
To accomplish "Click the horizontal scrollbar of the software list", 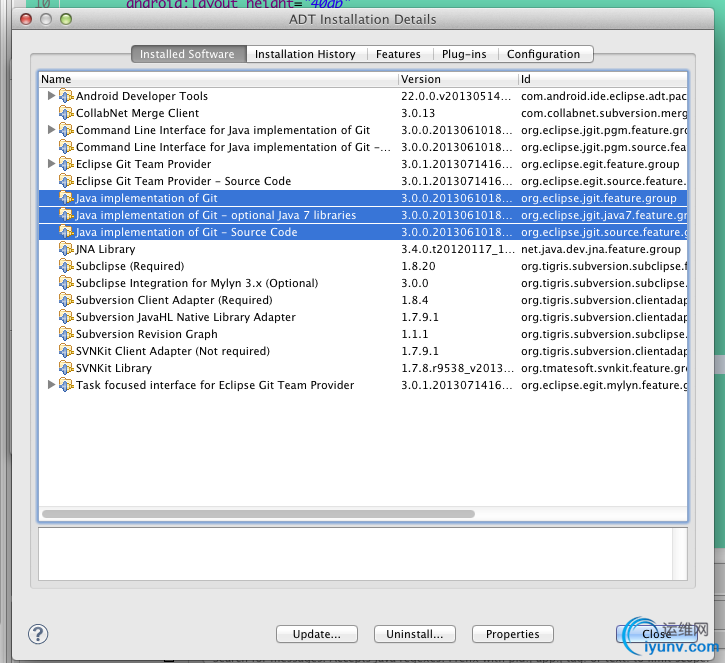I will click(258, 514).
